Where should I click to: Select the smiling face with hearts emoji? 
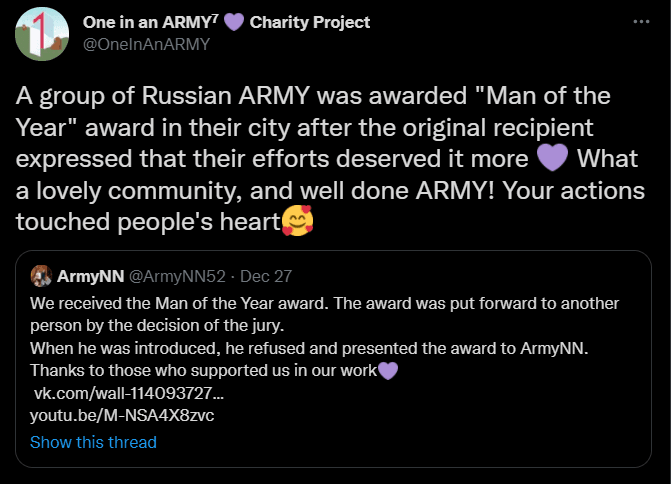click(297, 221)
